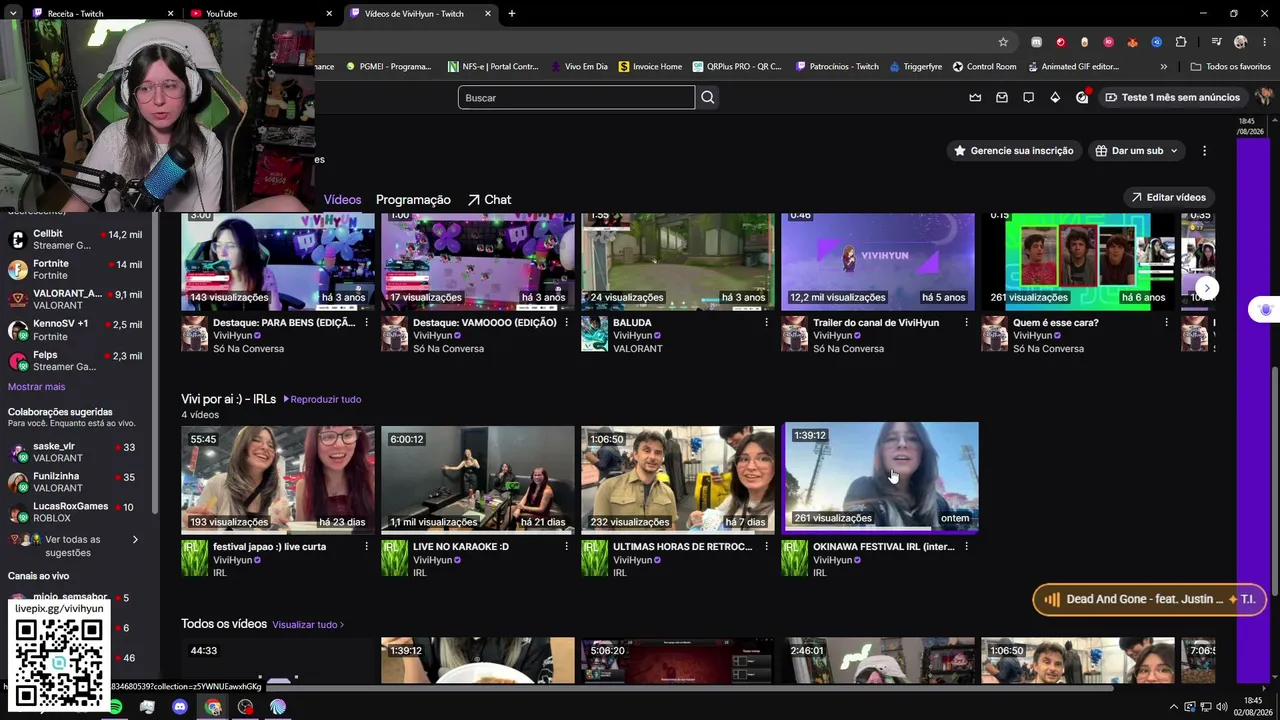Screen dimensions: 1280x720
Task: Switch to the Programação tab
Action: pyautogui.click(x=413, y=200)
